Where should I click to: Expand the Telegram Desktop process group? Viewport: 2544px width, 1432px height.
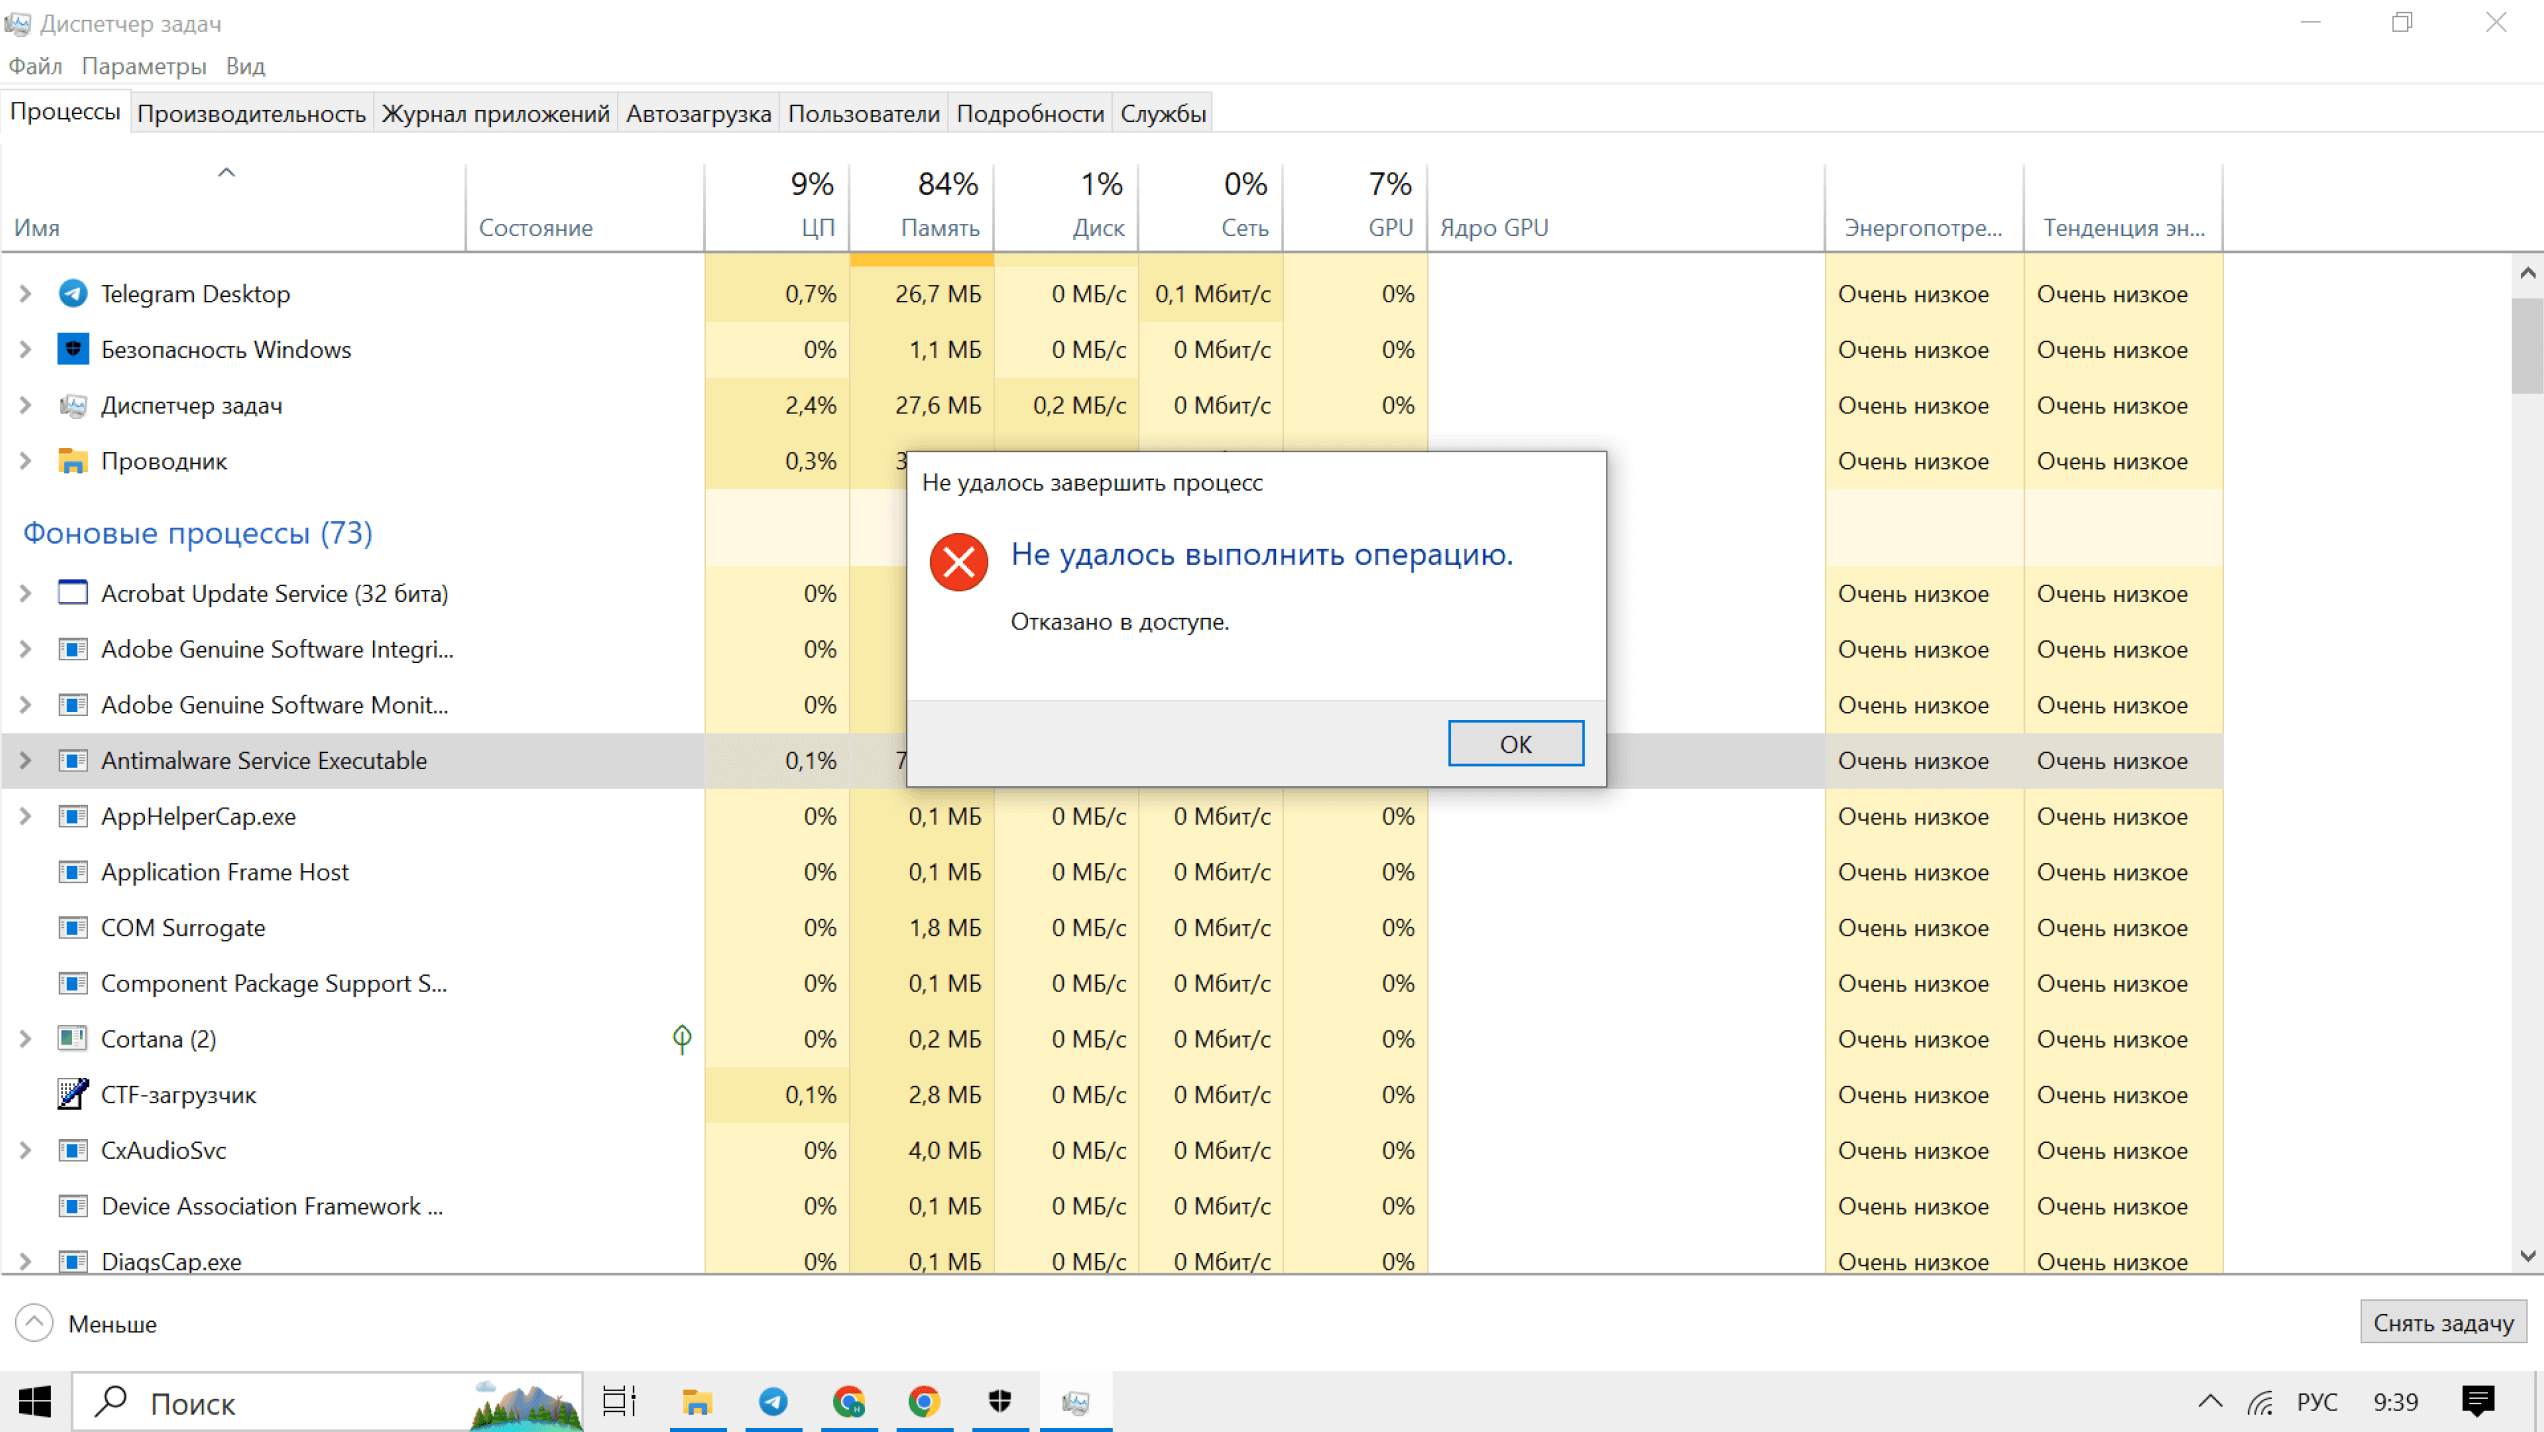click(x=26, y=293)
